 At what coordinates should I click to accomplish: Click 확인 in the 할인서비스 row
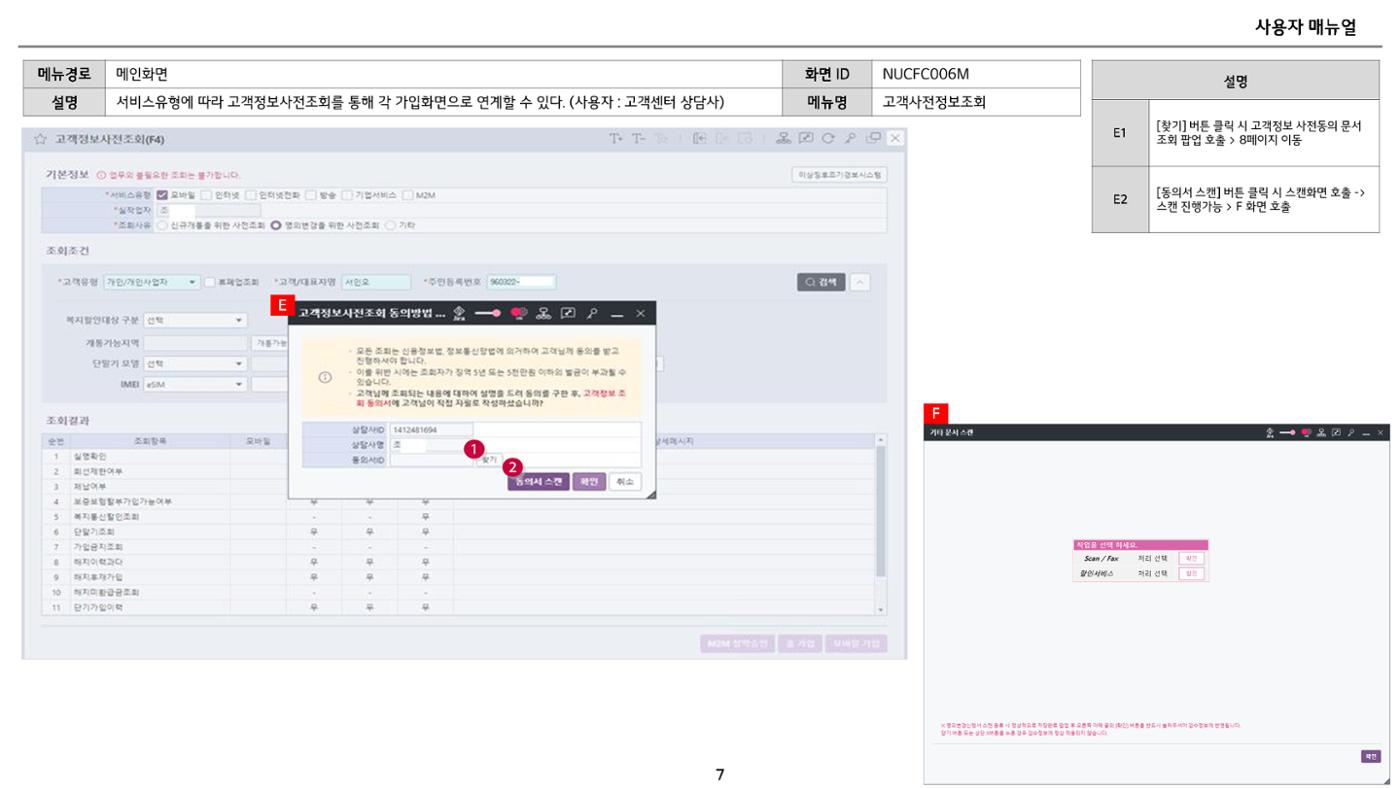click(1191, 574)
